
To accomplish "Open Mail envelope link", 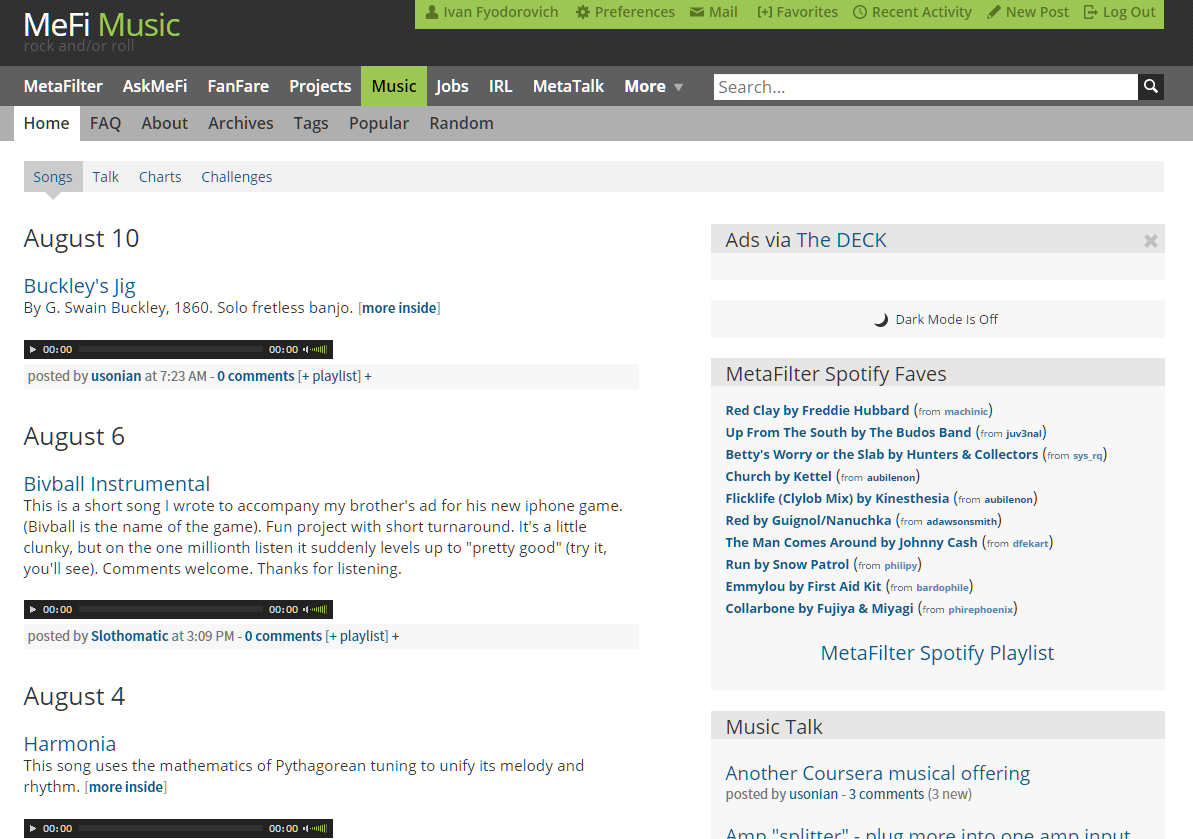I will (x=714, y=12).
